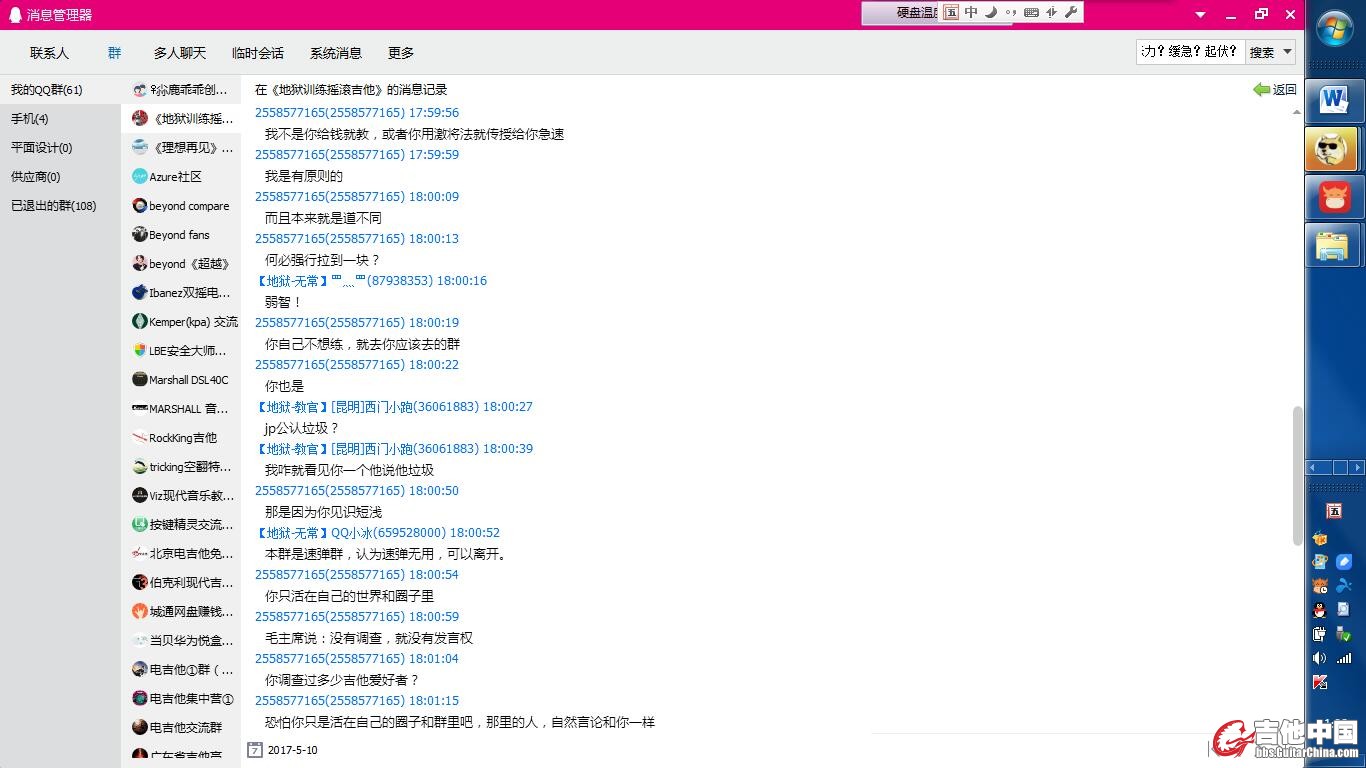Switch to the 群 tab
This screenshot has height=768, width=1366.
pyautogui.click(x=115, y=53)
